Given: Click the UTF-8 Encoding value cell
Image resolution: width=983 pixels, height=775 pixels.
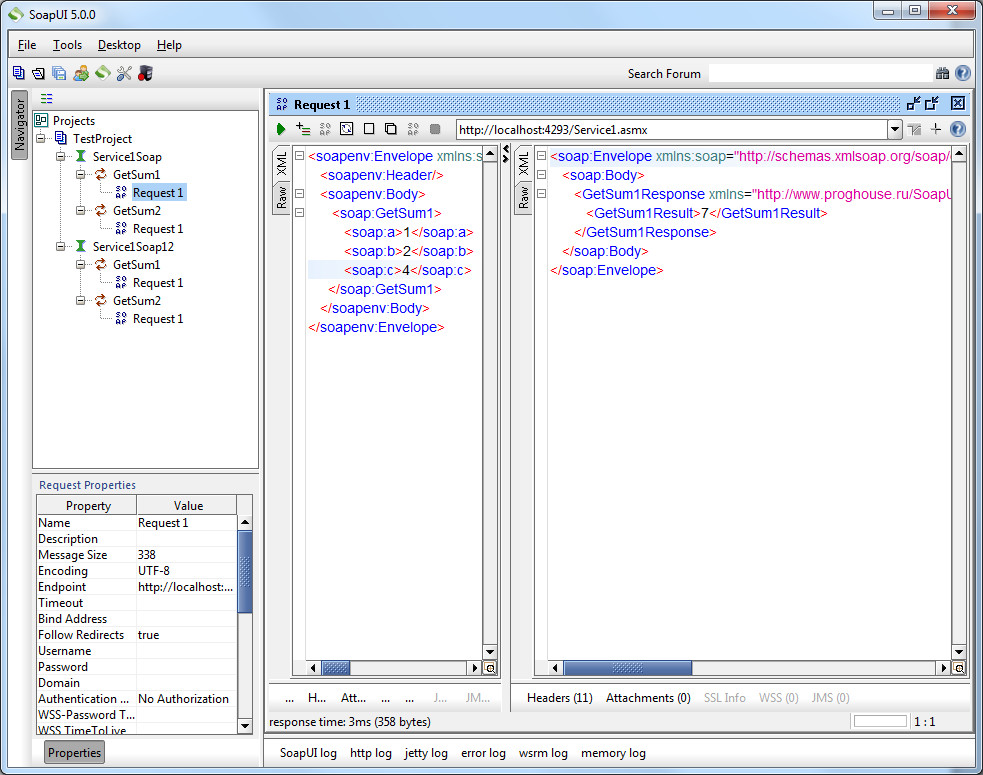Looking at the screenshot, I should click(x=187, y=571).
